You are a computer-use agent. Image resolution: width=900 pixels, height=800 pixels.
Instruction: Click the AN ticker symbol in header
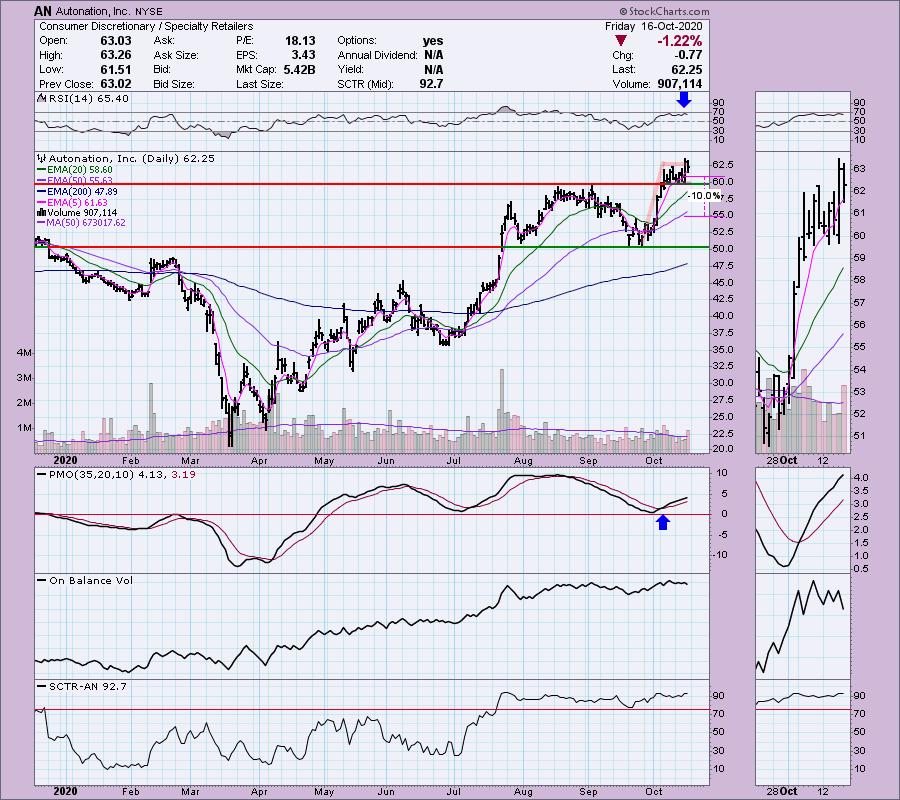[44, 11]
